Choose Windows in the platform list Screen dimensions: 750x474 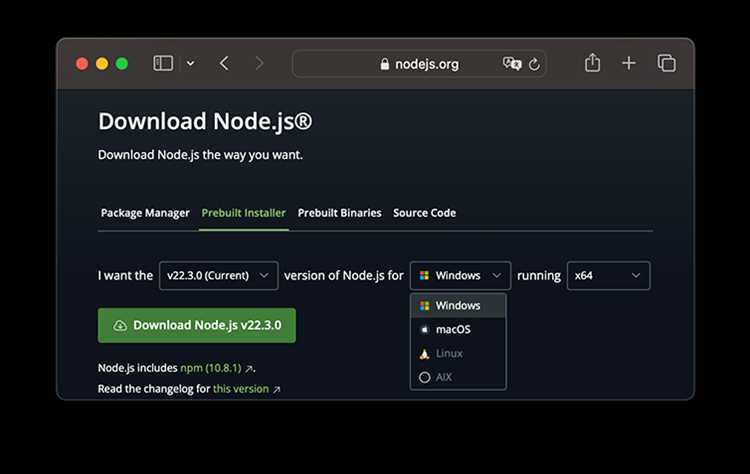pyautogui.click(x=458, y=306)
